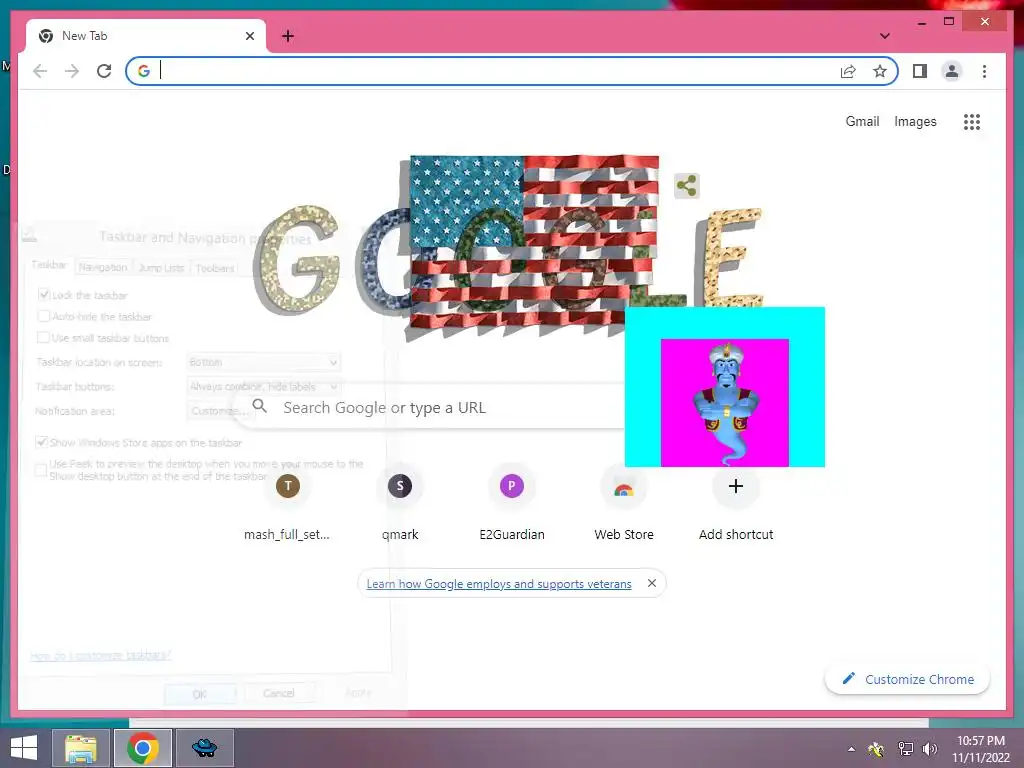Close the New Tab tab
Screen dimensions: 1024x768
249,36
